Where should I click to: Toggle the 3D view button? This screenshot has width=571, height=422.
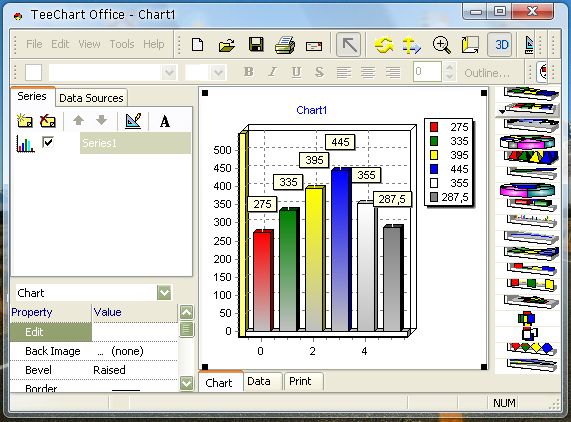pos(501,45)
